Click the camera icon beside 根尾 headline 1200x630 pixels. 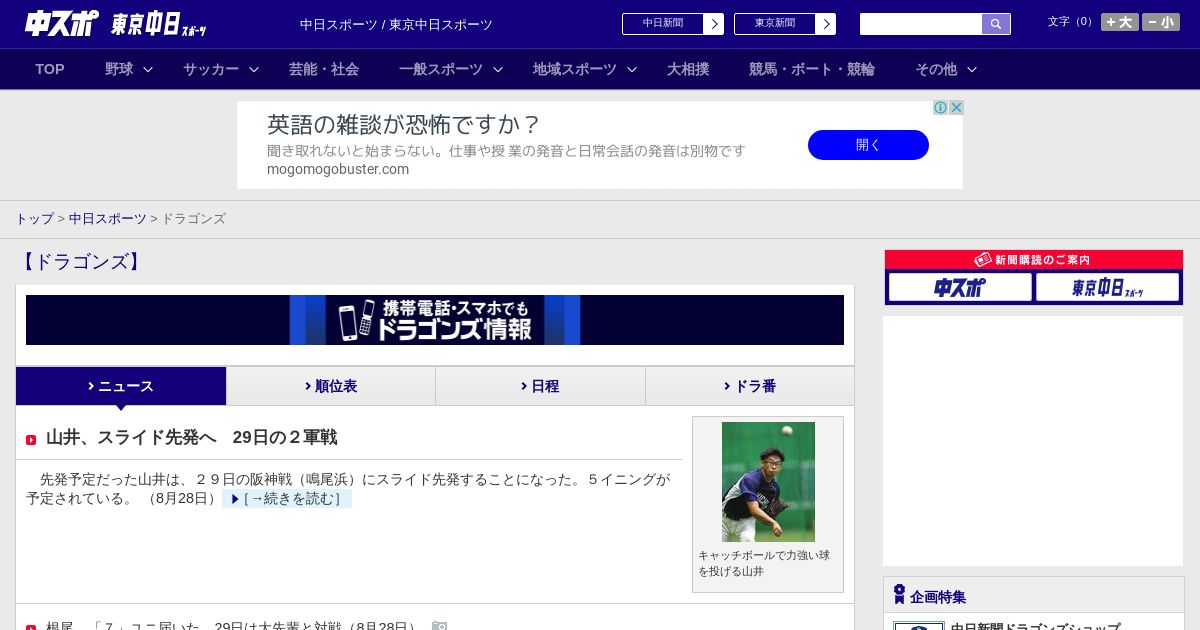[x=439, y=627]
